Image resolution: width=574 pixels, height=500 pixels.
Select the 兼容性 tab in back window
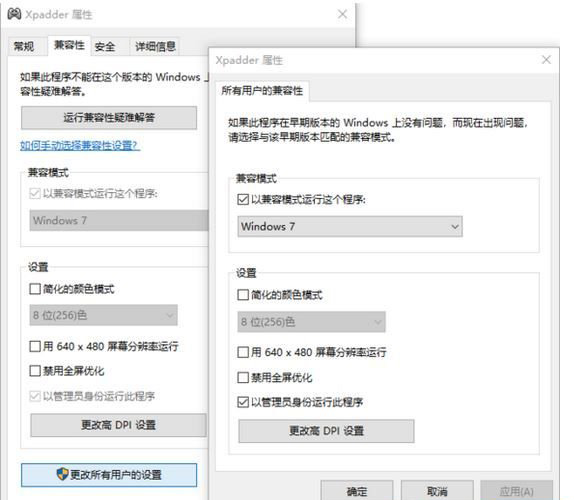[69, 45]
